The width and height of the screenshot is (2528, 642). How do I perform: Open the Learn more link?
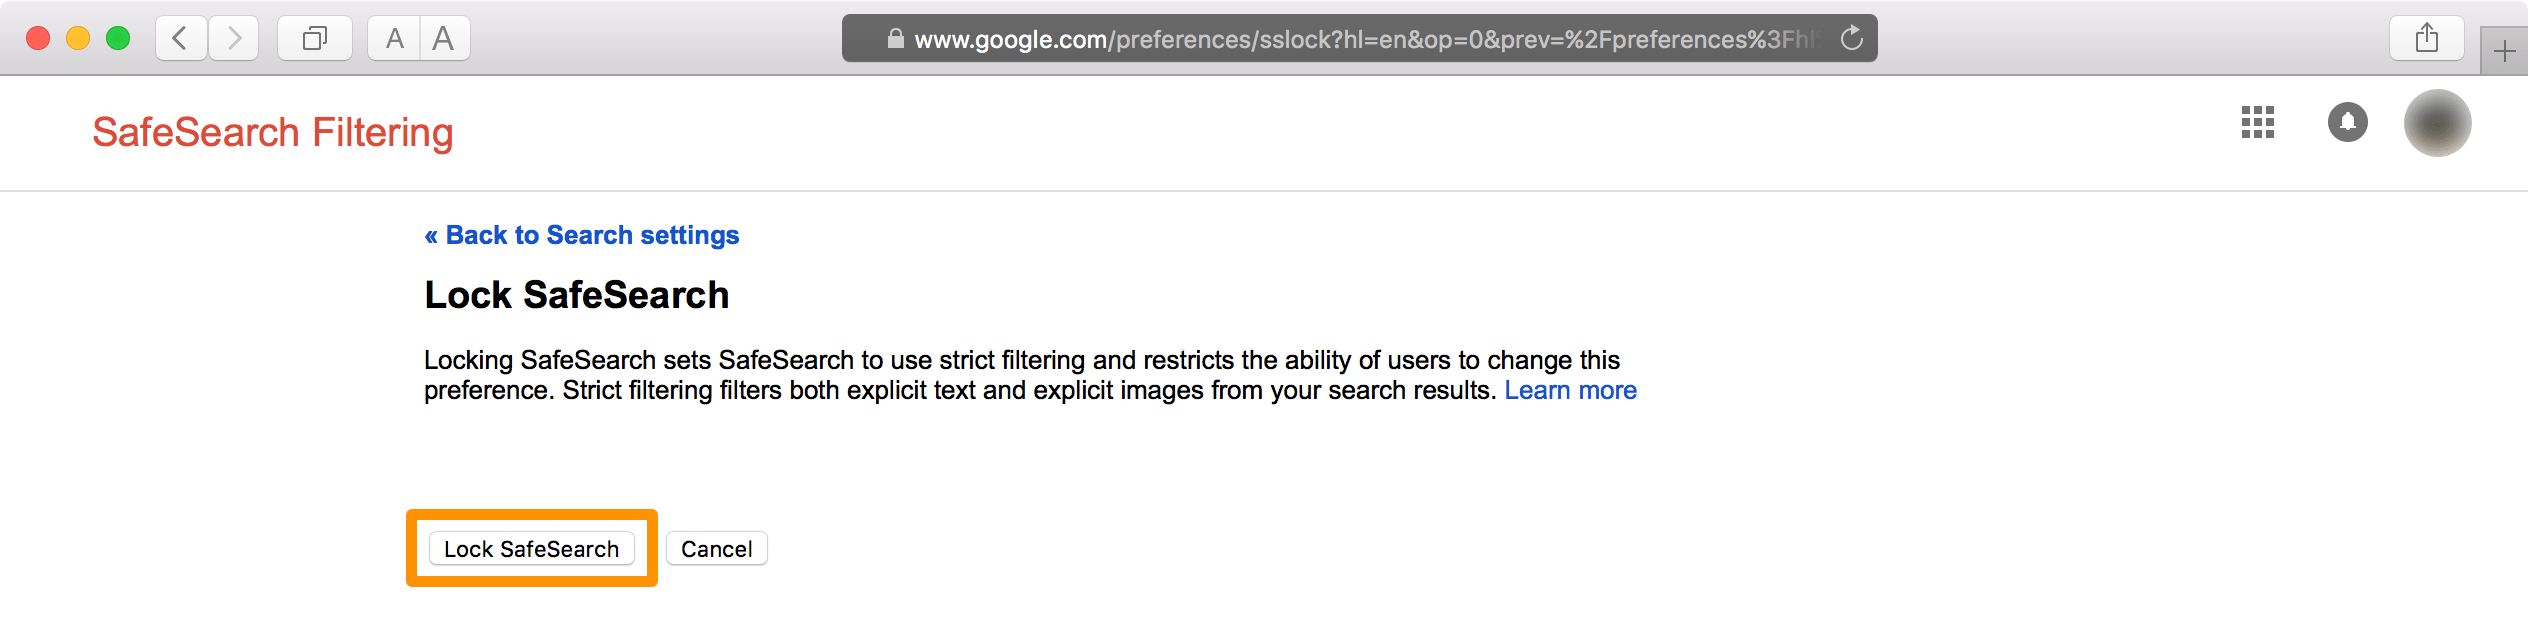pyautogui.click(x=1570, y=390)
